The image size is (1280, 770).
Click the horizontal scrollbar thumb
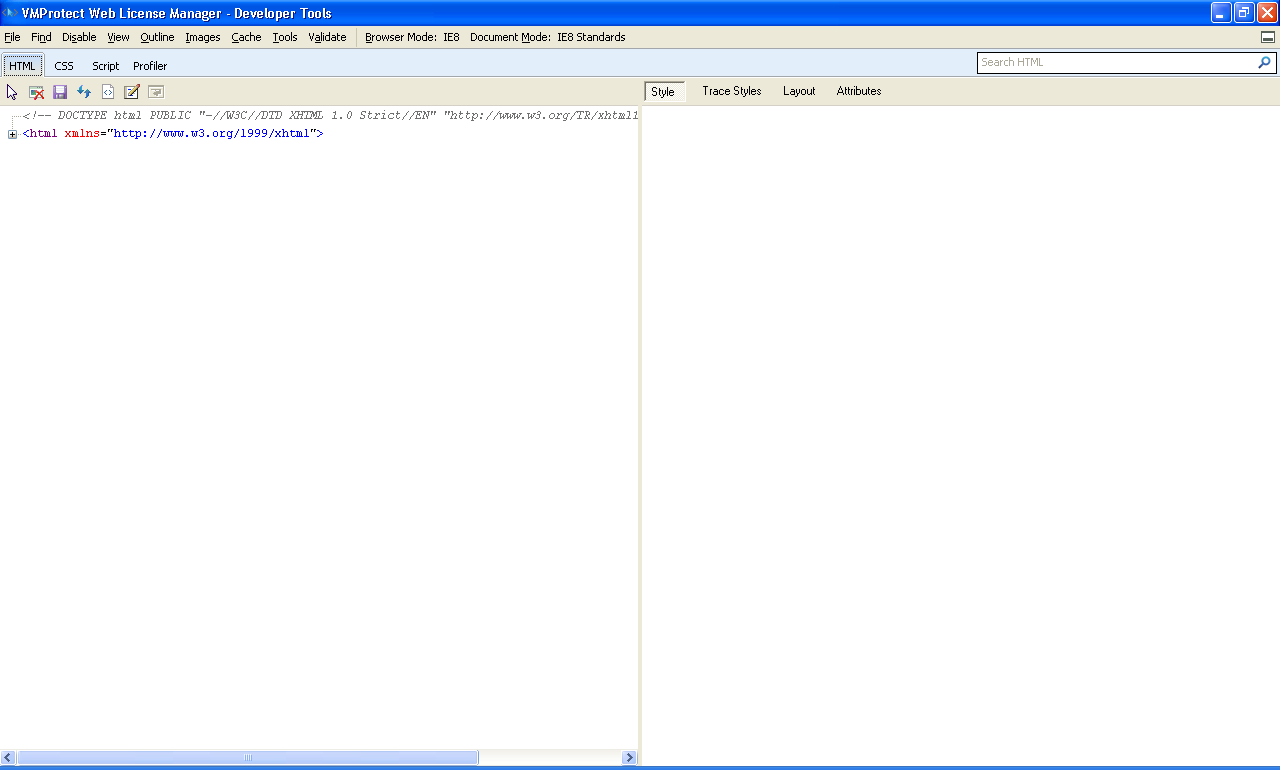[x=248, y=758]
